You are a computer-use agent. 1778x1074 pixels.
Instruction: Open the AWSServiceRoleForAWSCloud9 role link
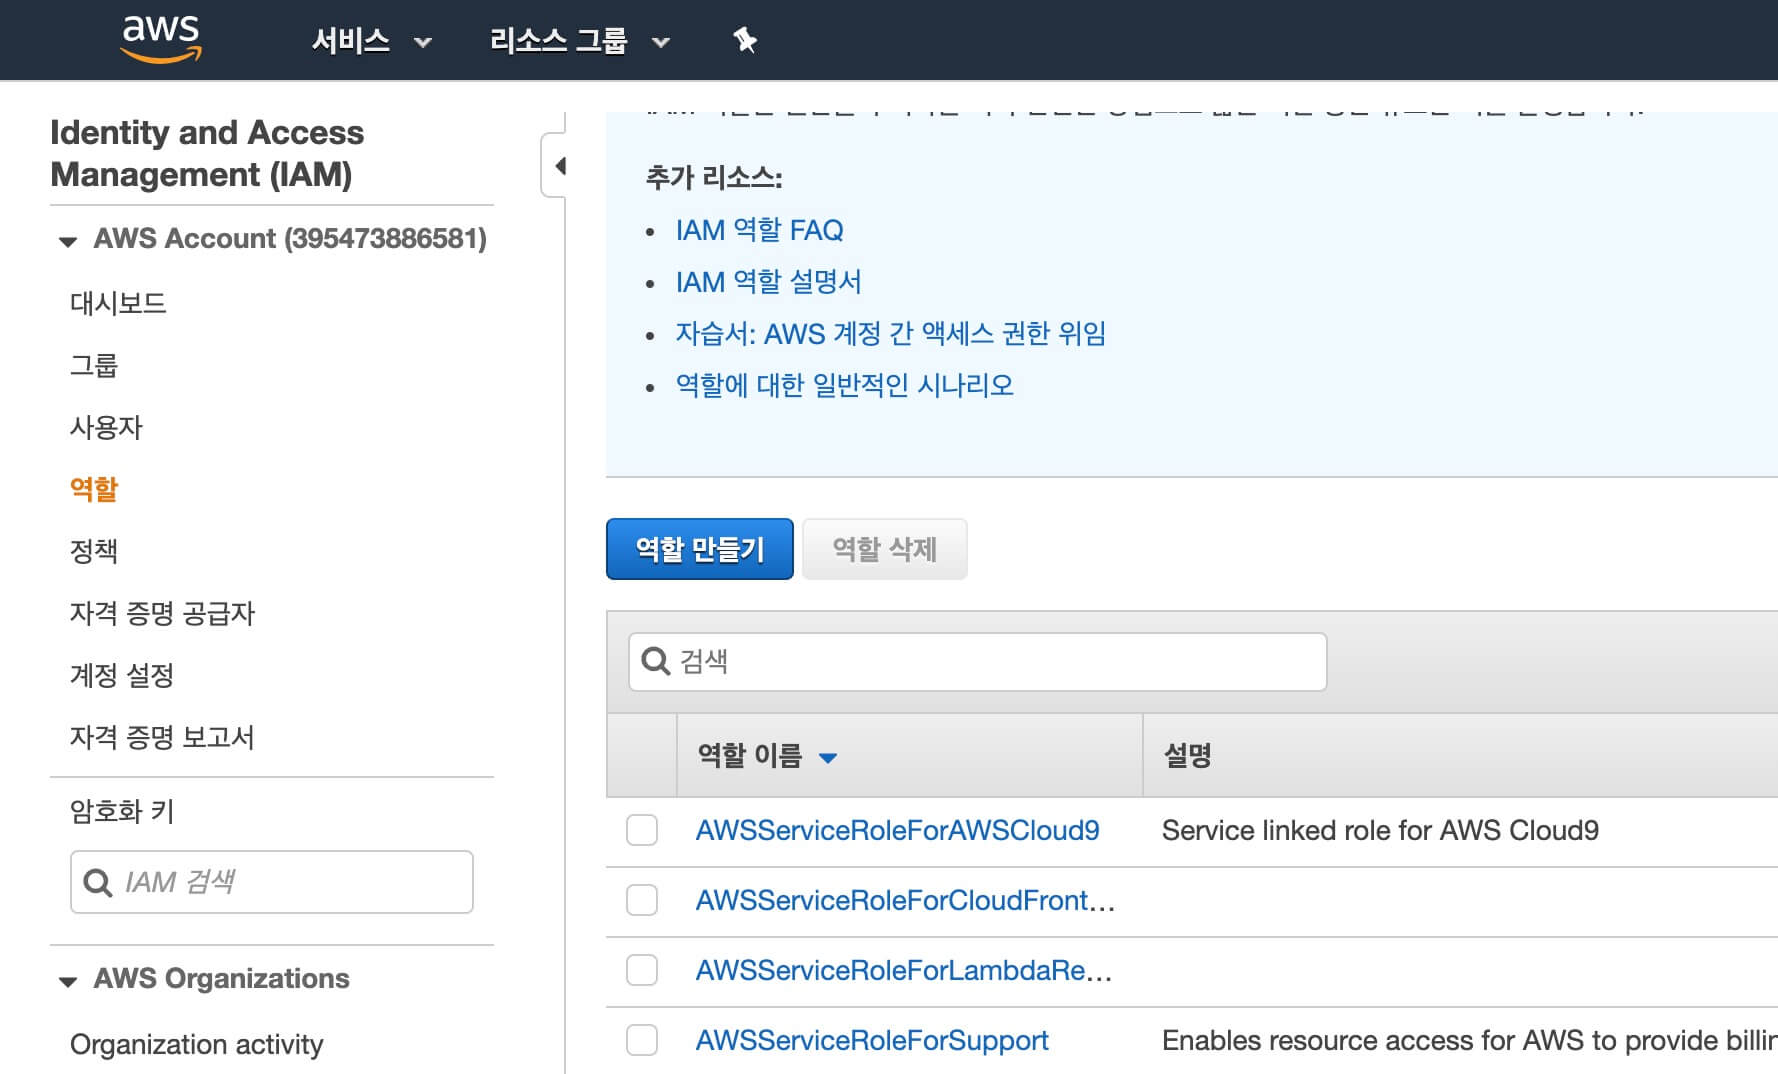pos(898,830)
